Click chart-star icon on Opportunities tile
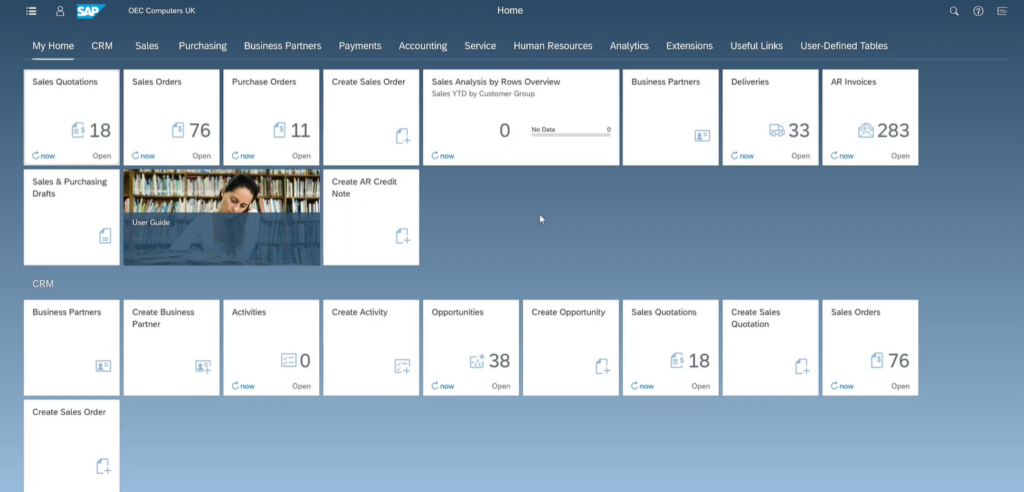Viewport: 1024px width, 492px height. 477,361
